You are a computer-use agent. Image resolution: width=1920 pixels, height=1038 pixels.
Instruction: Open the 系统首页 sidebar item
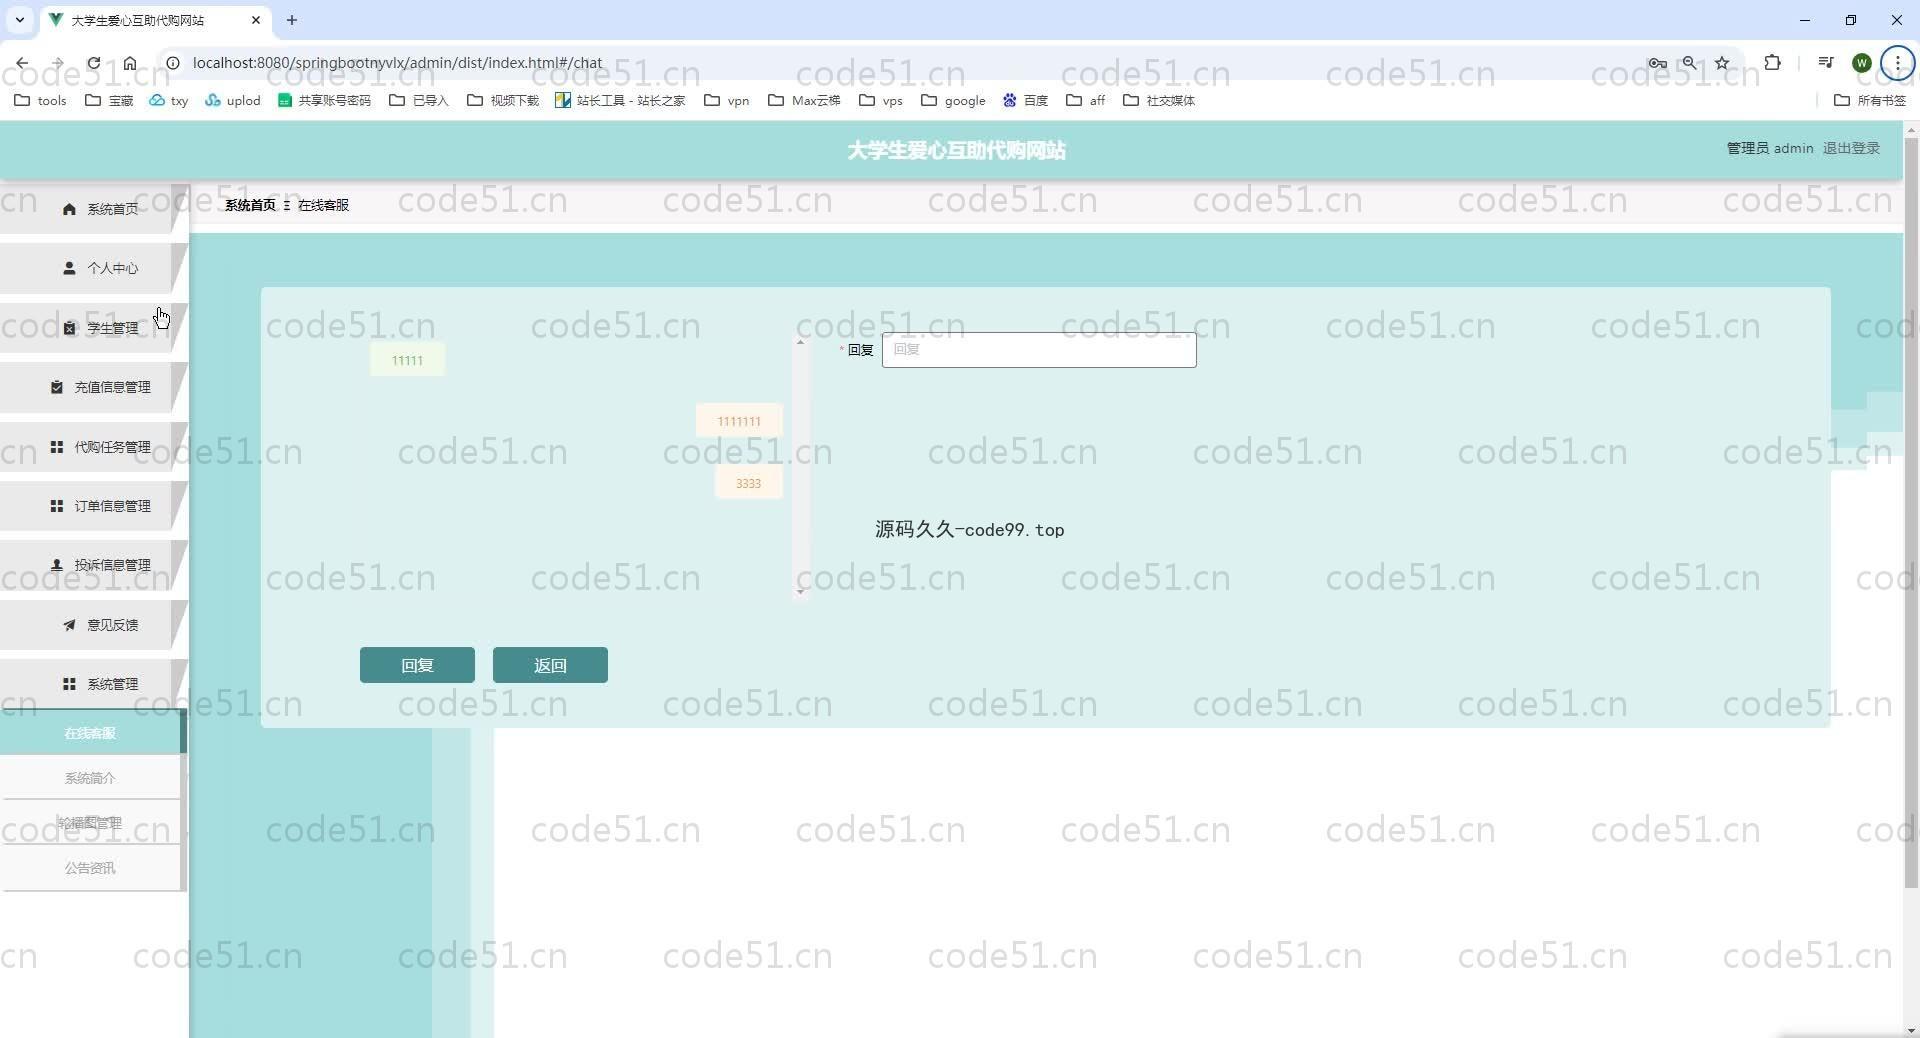[94, 209]
